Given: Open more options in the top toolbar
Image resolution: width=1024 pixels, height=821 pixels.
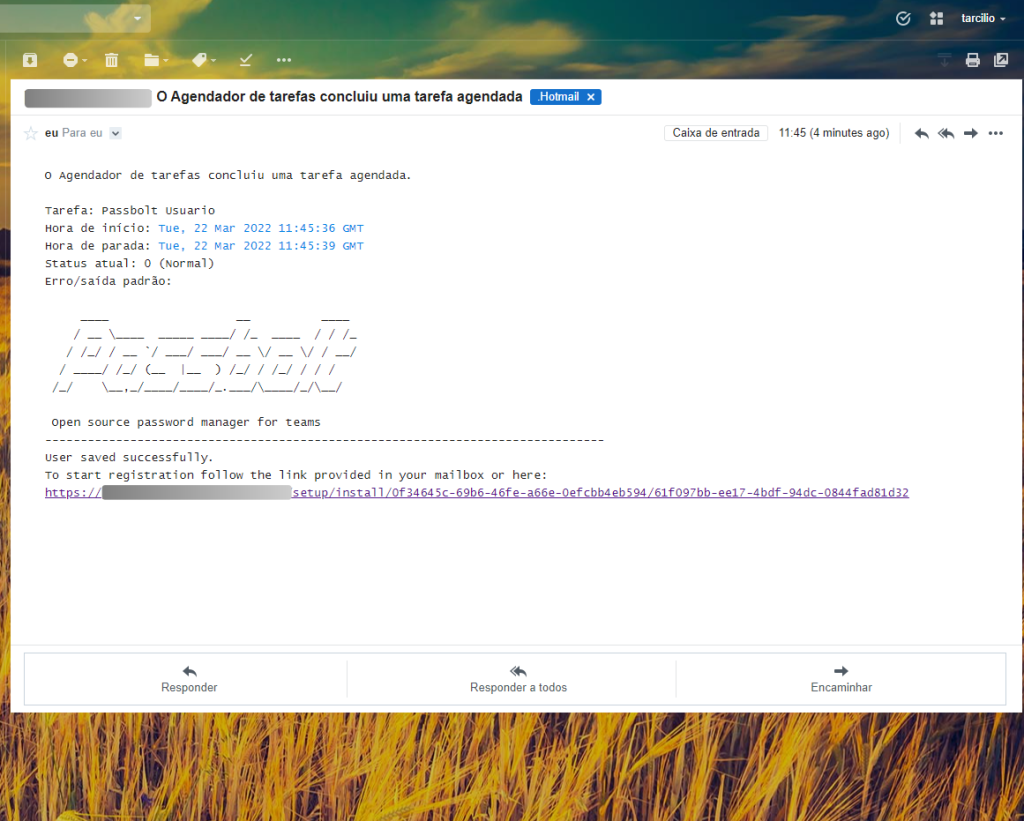Looking at the screenshot, I should pyautogui.click(x=284, y=60).
